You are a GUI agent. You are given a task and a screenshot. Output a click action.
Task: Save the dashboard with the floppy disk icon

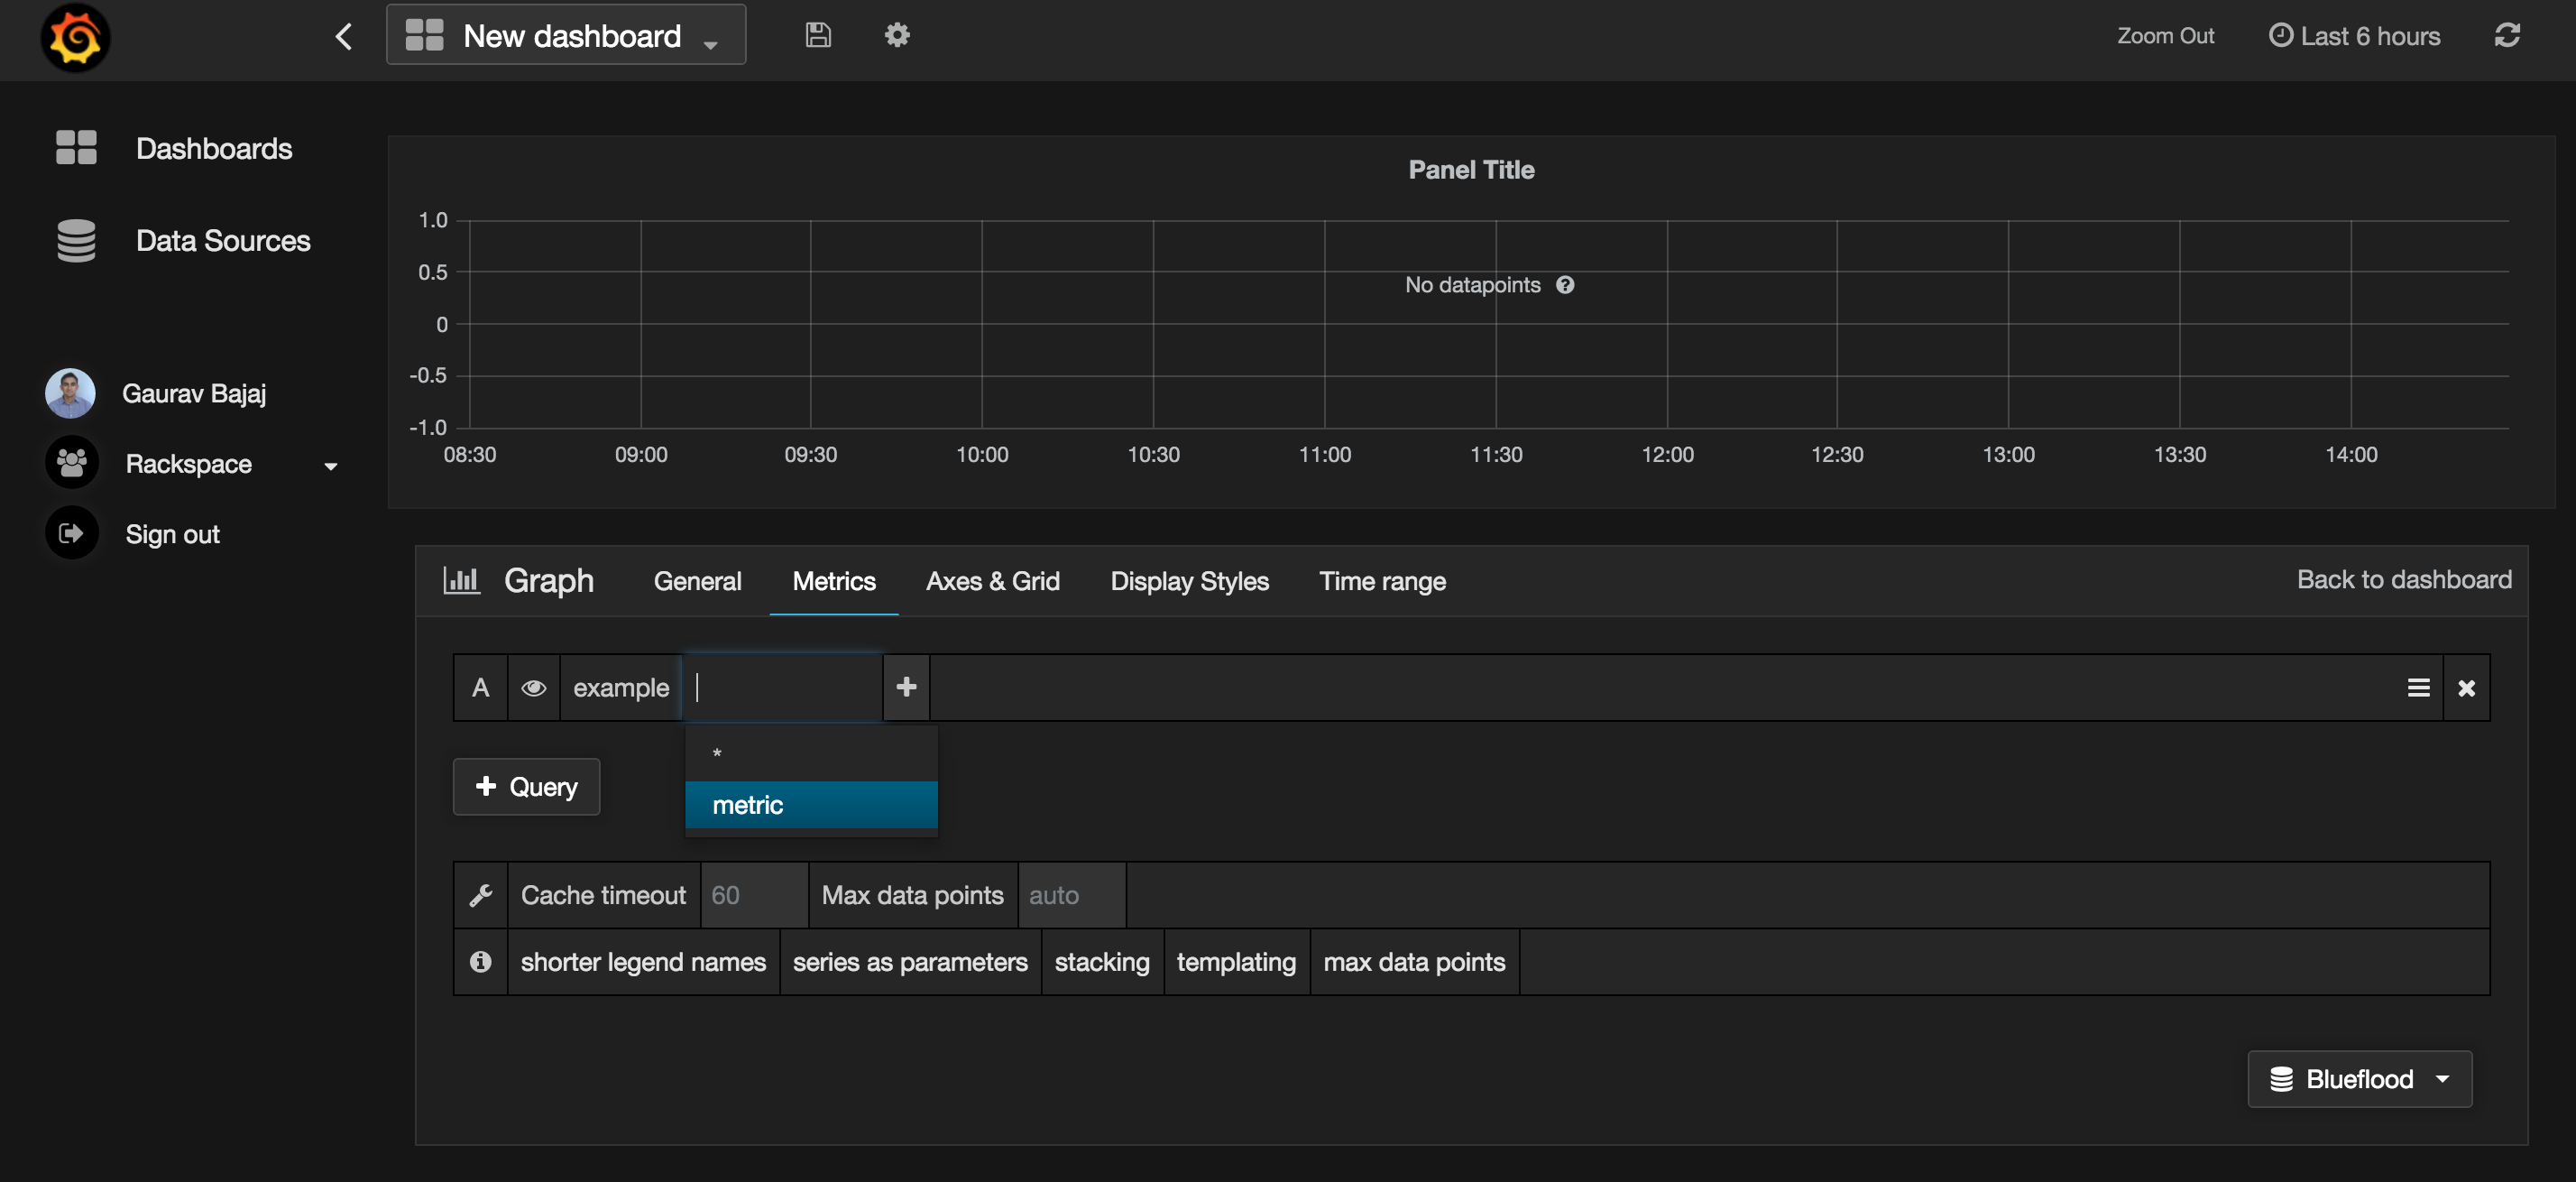pyautogui.click(x=818, y=35)
